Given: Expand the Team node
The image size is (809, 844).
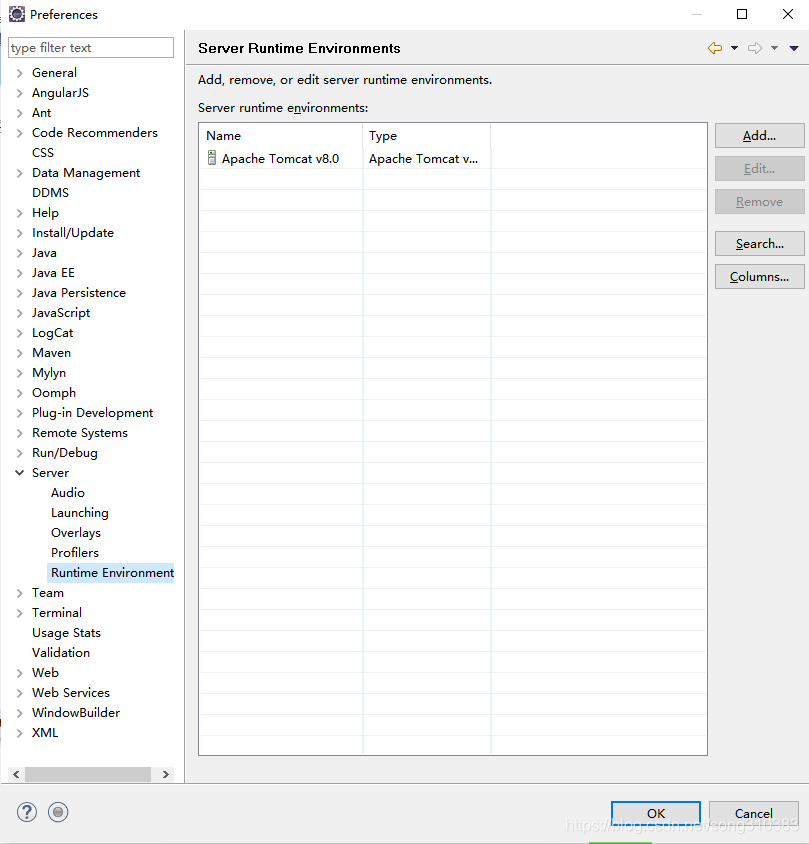Looking at the screenshot, I should pyautogui.click(x=19, y=593).
